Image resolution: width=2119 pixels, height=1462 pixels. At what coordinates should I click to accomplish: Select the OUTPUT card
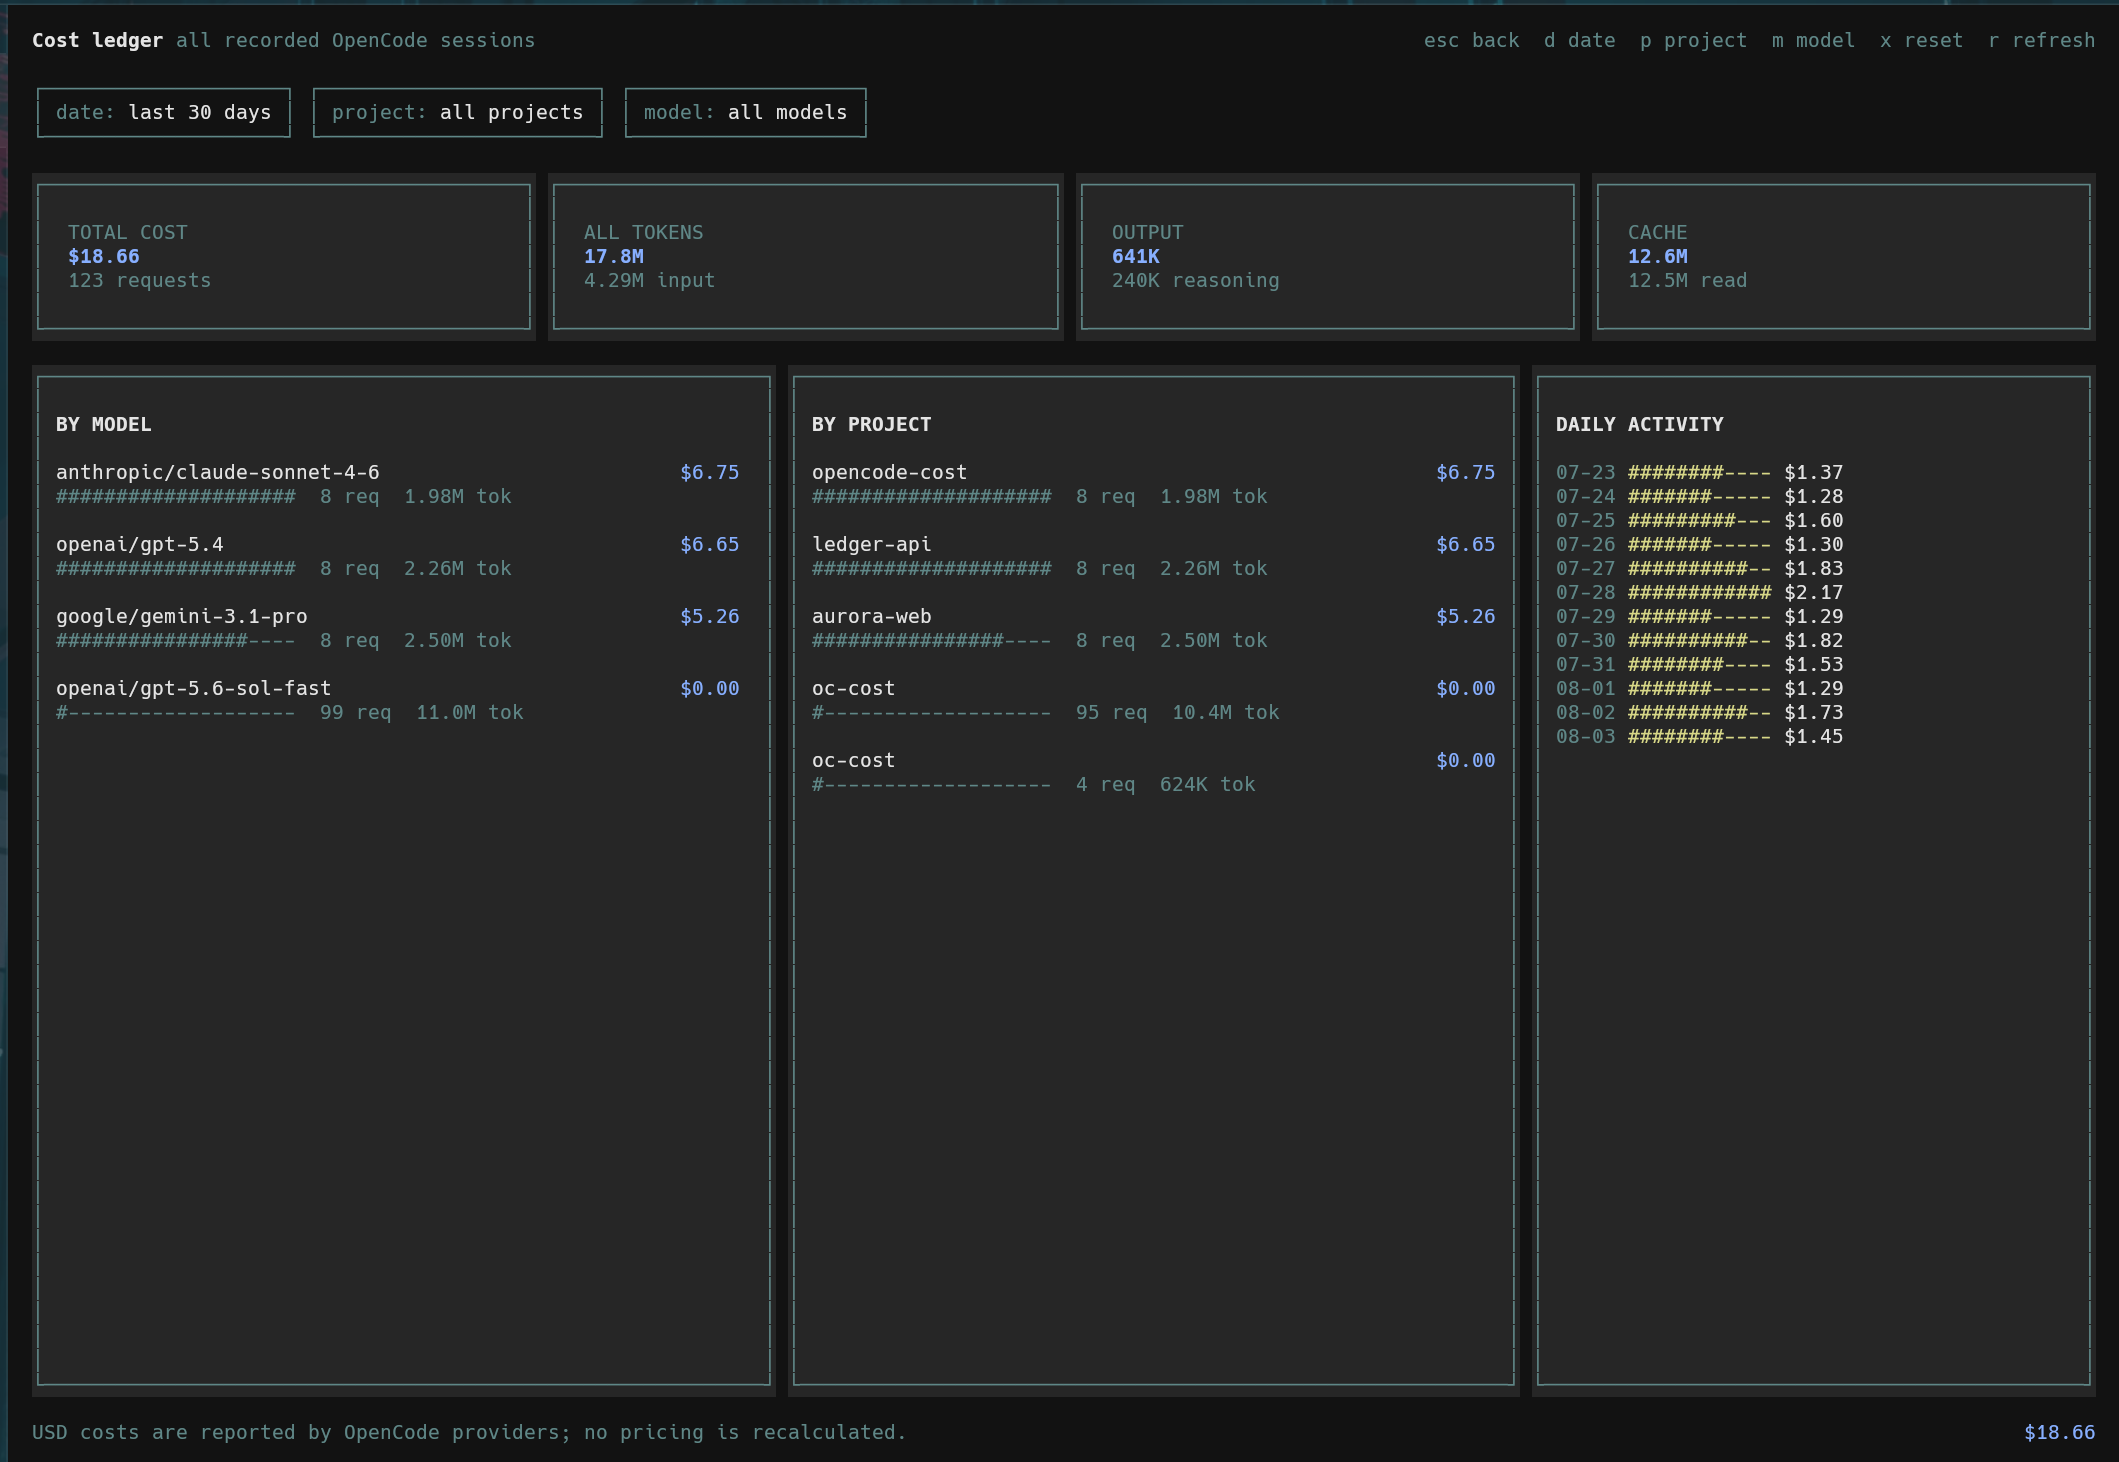click(x=1328, y=257)
